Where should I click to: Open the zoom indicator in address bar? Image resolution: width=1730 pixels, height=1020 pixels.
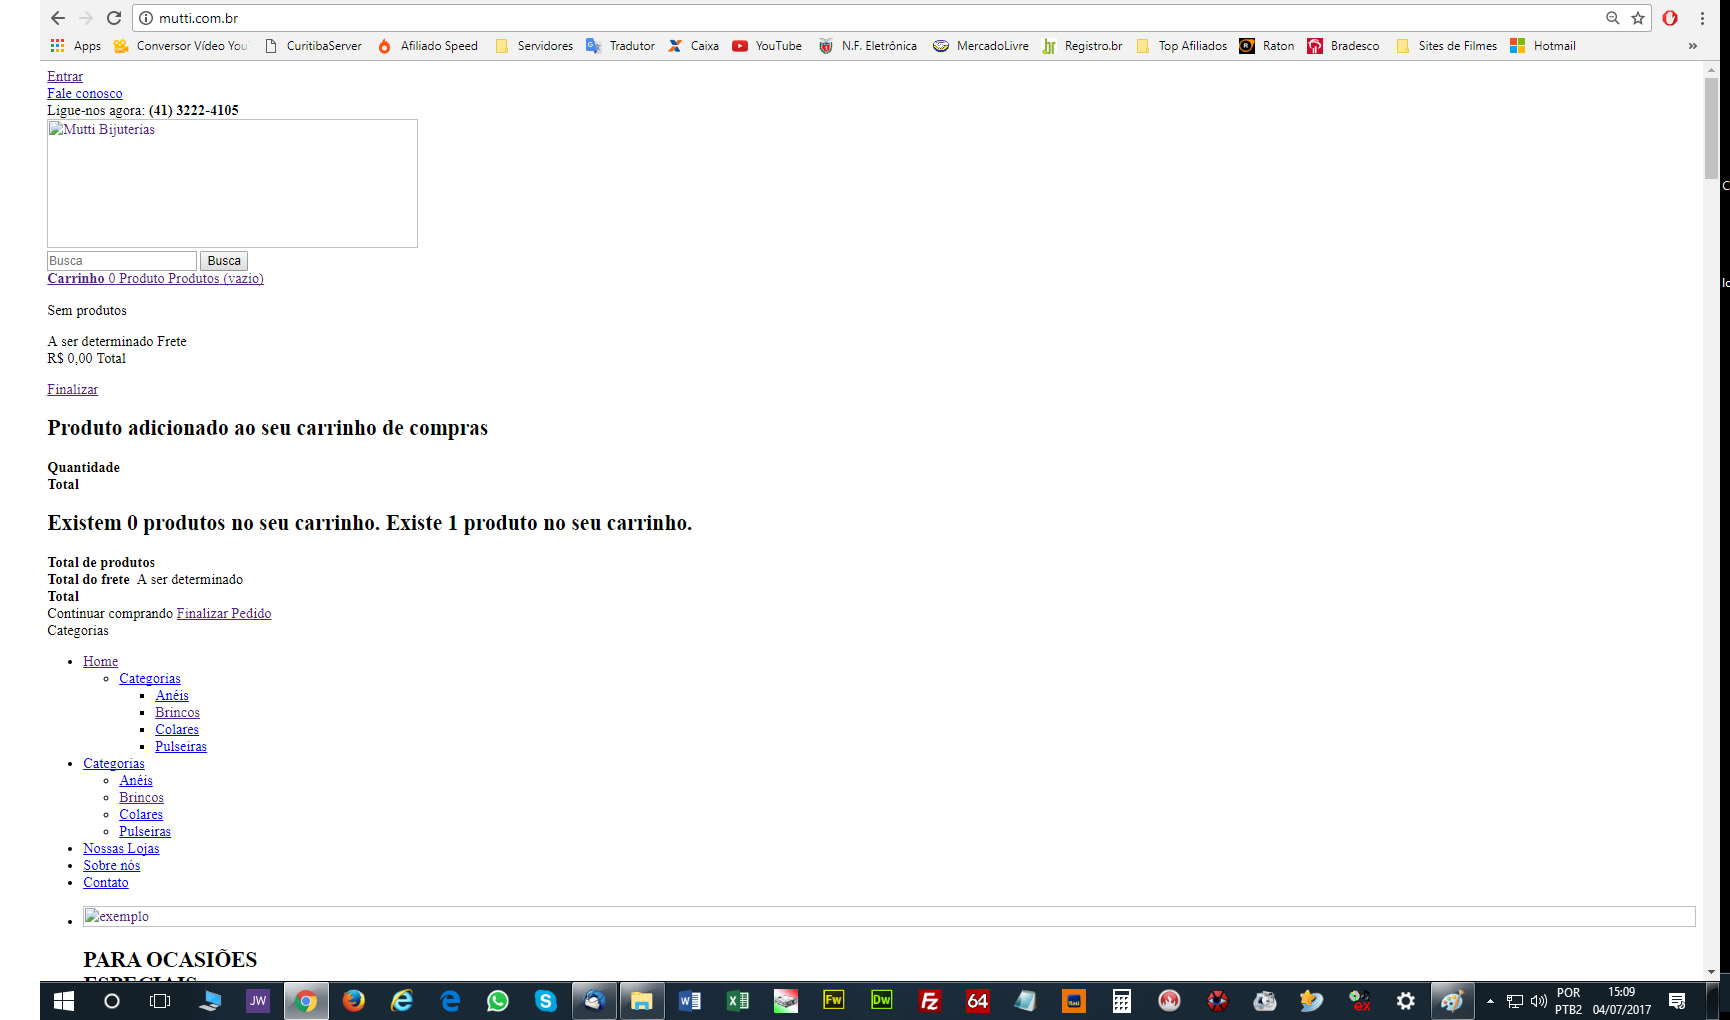click(1613, 18)
